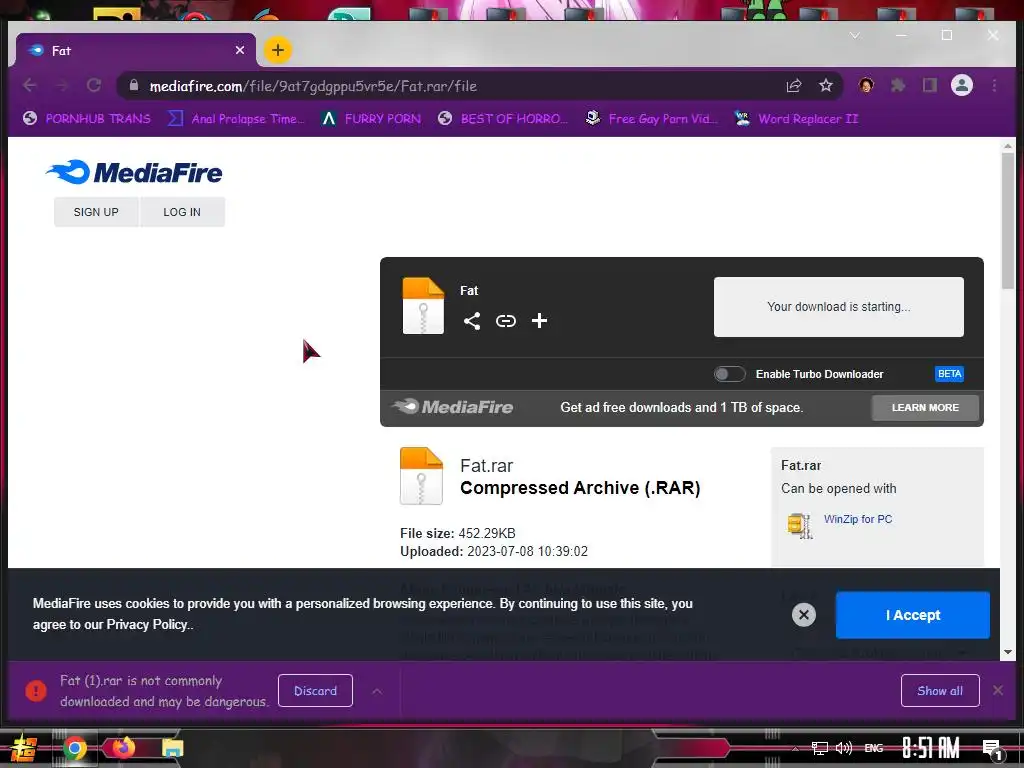Bookmark this page with the star icon
1024x768 pixels.
[826, 86]
